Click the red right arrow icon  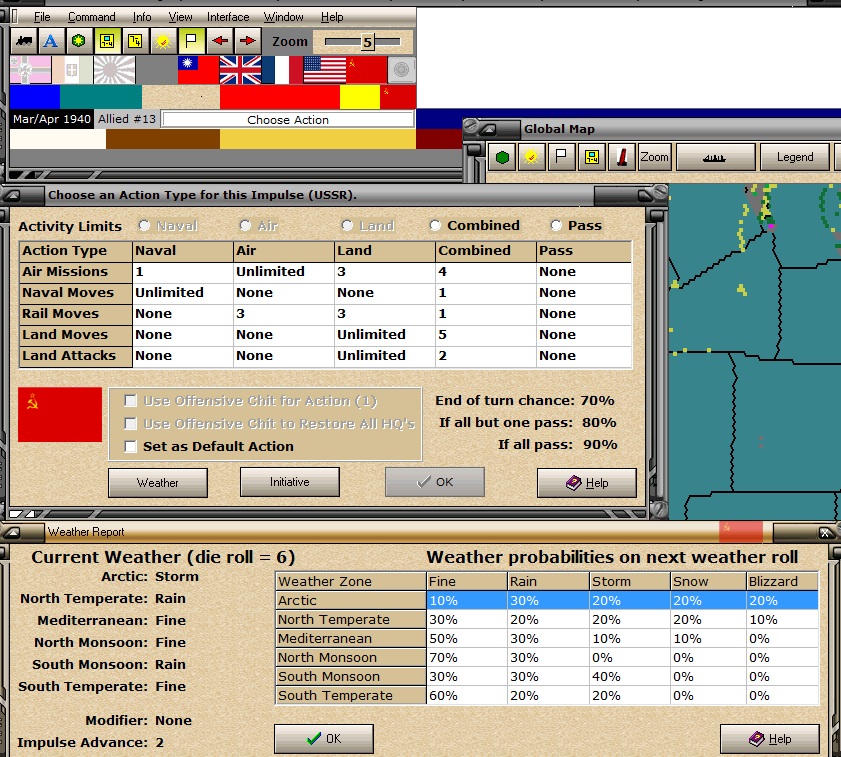[248, 41]
